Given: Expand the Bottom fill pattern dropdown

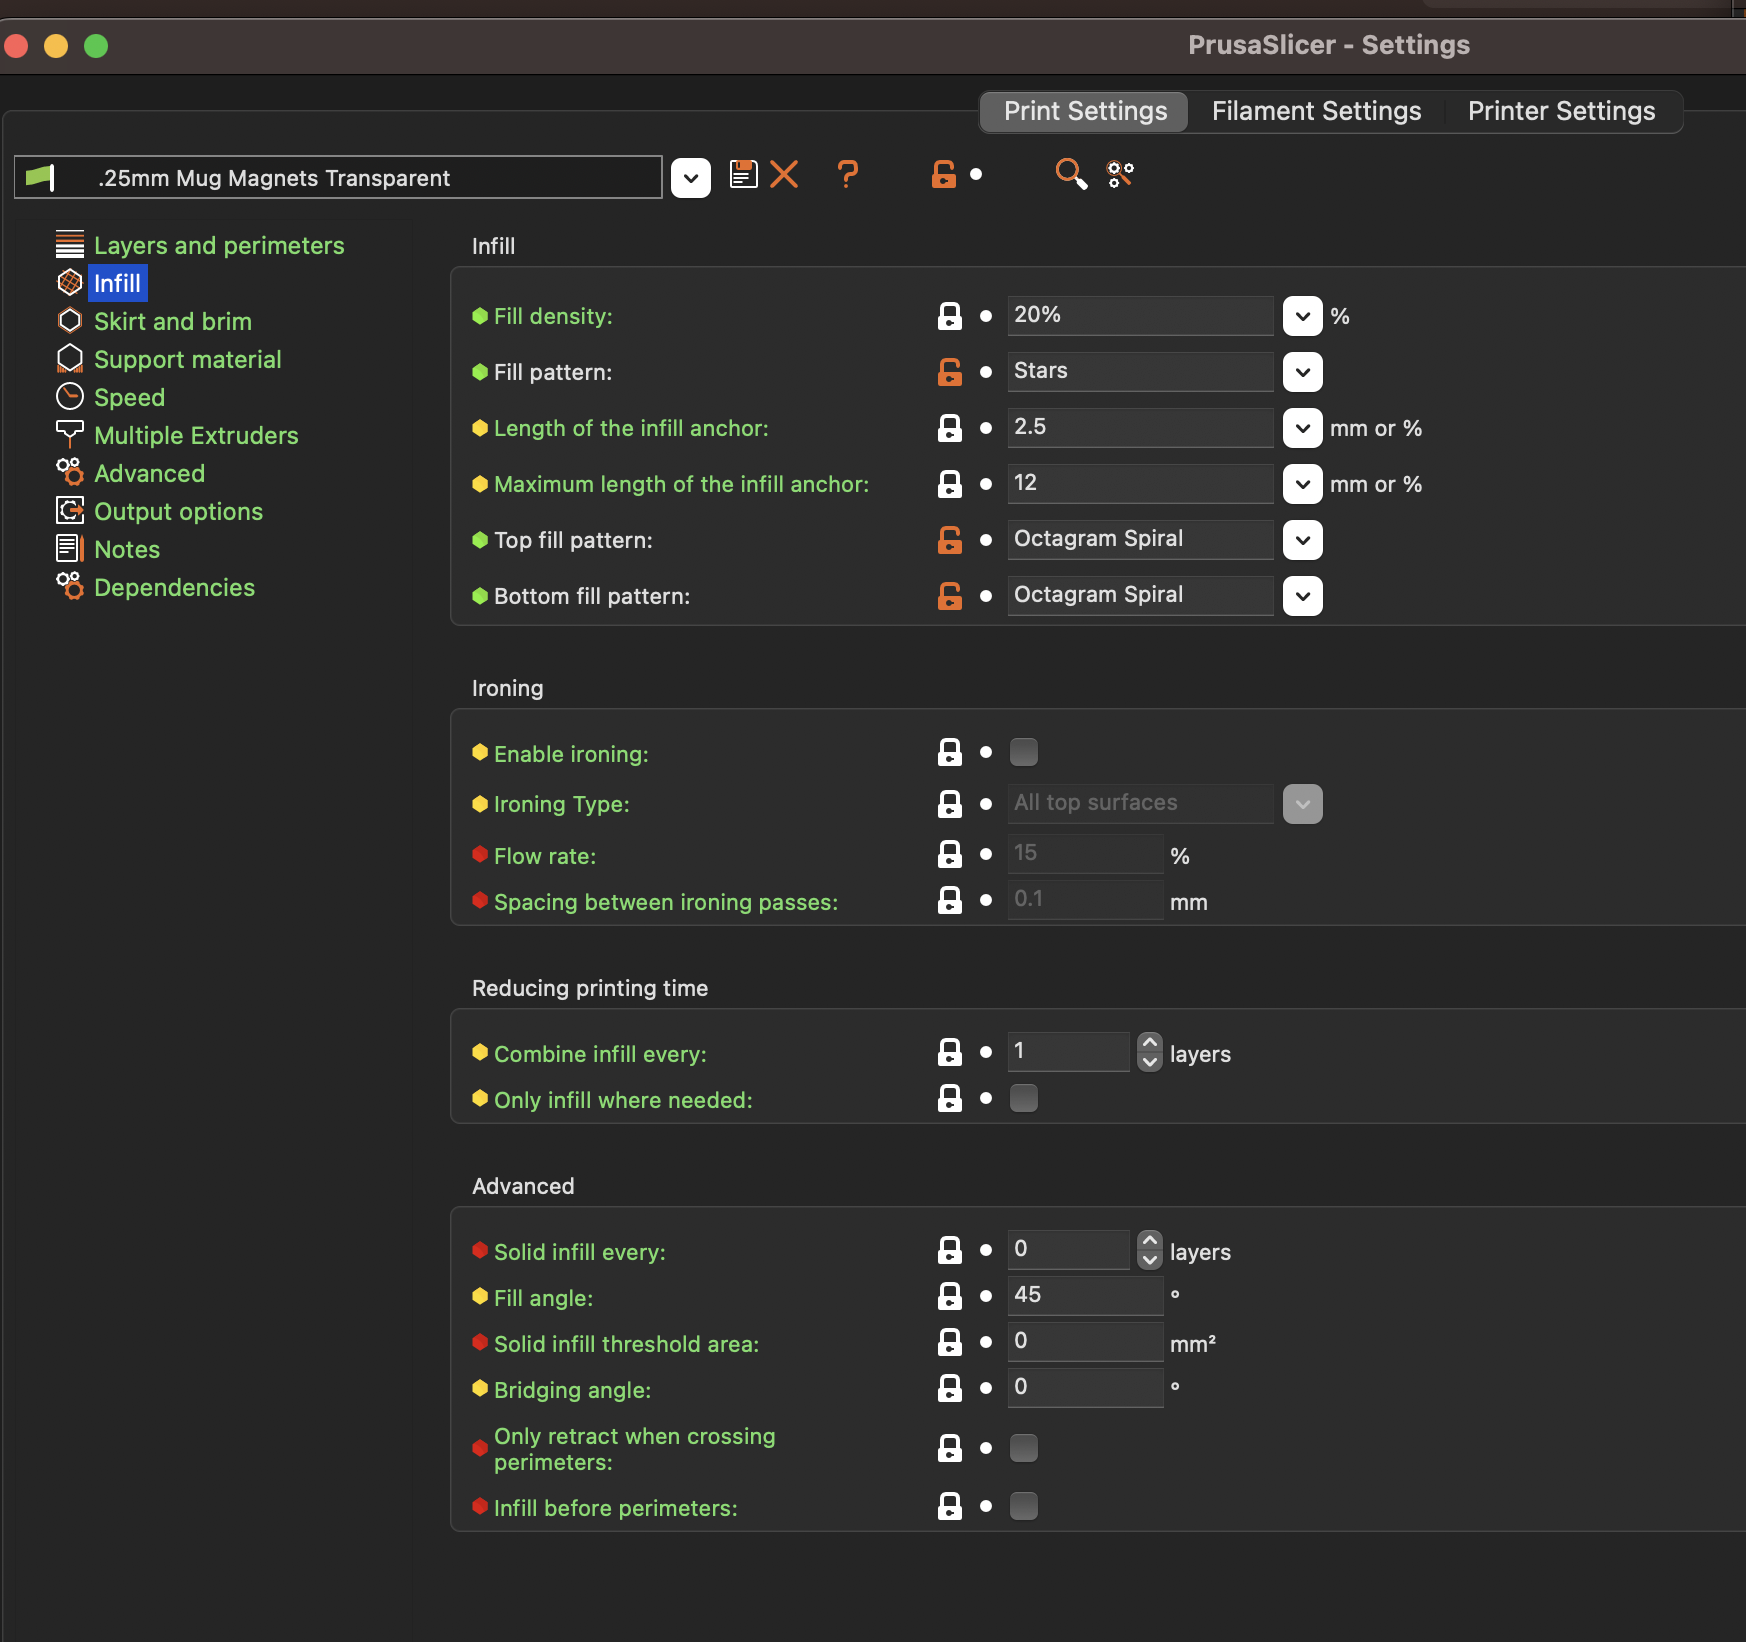Looking at the screenshot, I should click(1302, 596).
